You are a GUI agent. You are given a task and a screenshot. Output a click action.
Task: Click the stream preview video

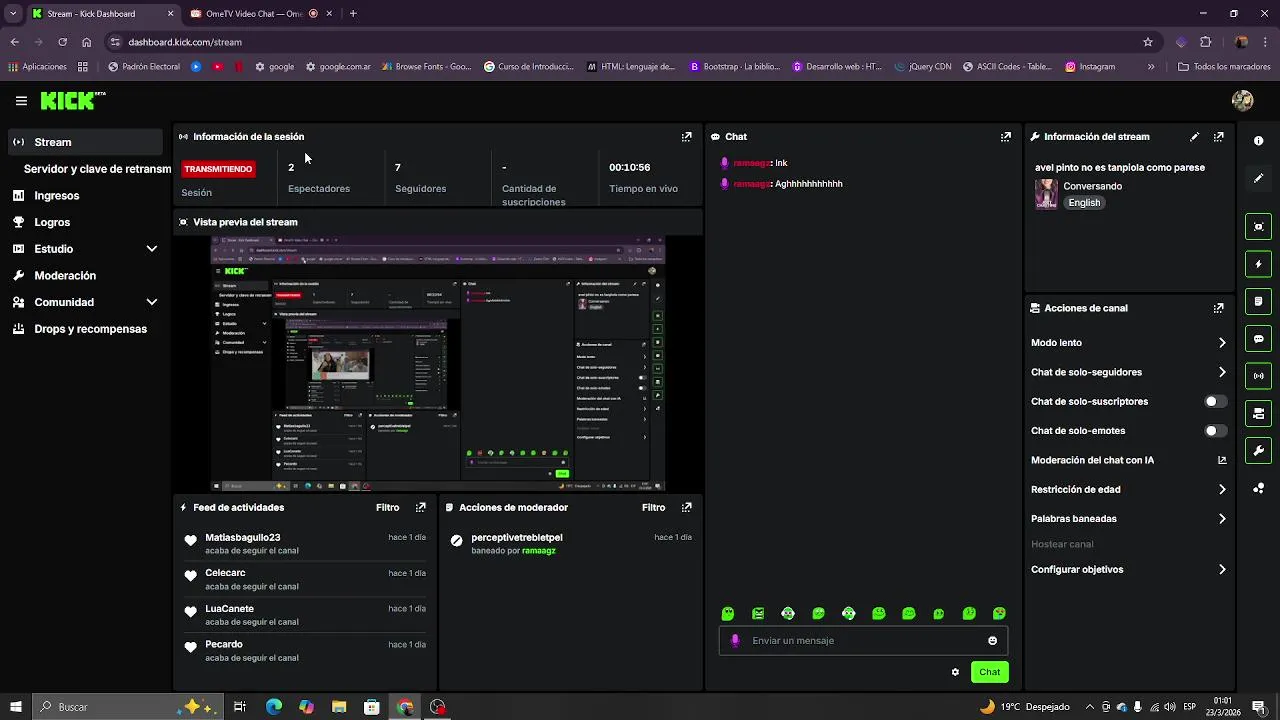pyautogui.click(x=438, y=363)
